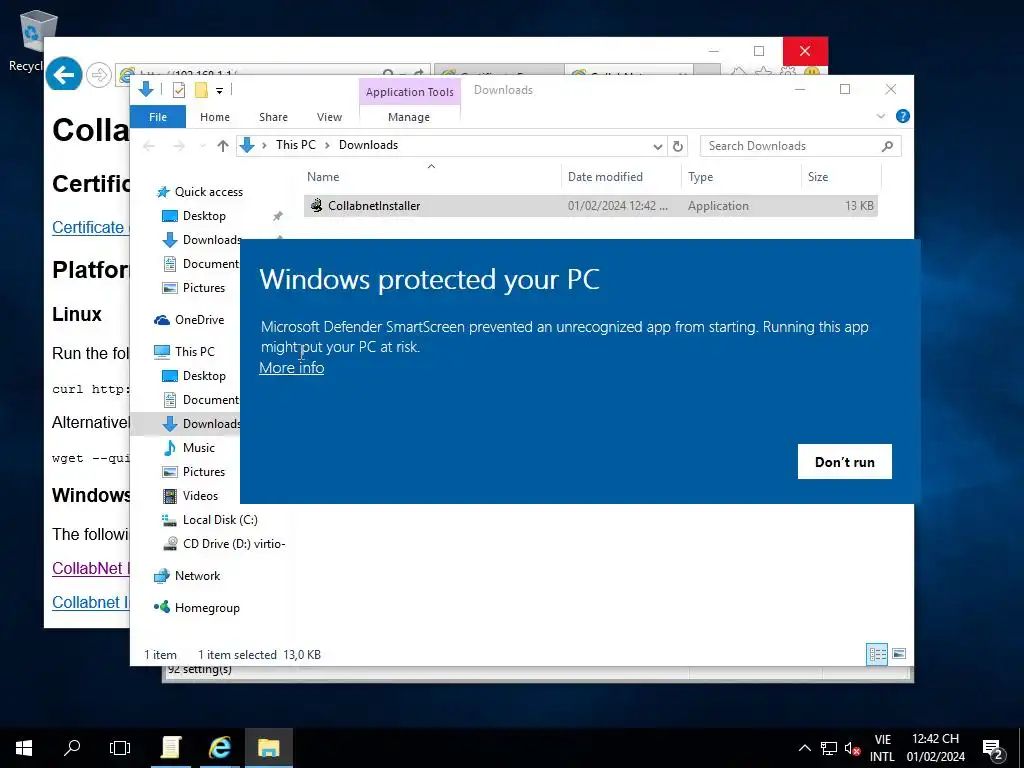
Task: Open Pictures under This PC
Action: pos(204,472)
